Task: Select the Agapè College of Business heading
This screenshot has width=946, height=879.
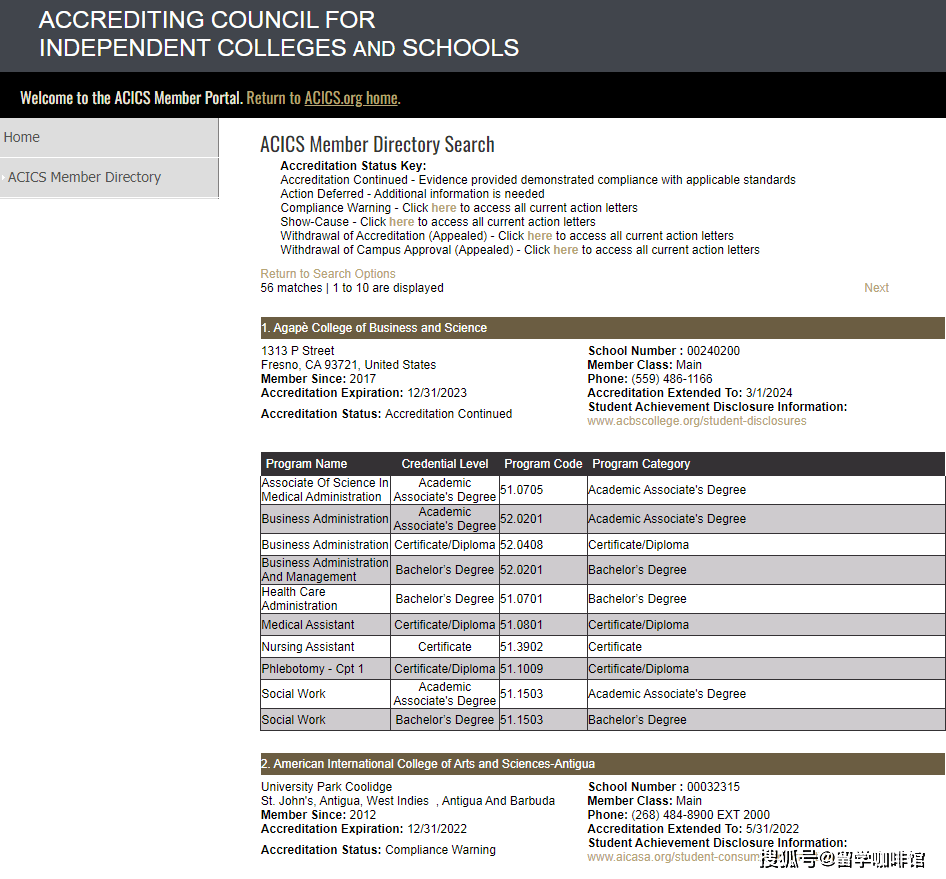Action: pos(374,328)
